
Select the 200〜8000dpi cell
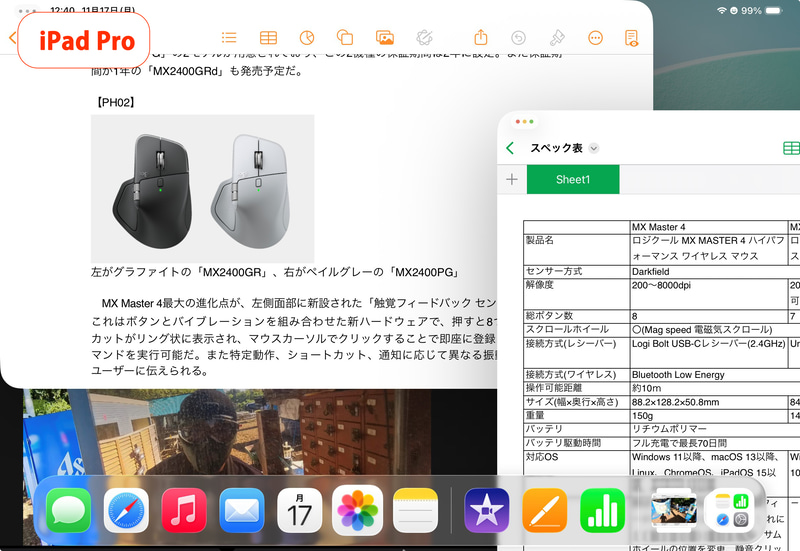[709, 294]
